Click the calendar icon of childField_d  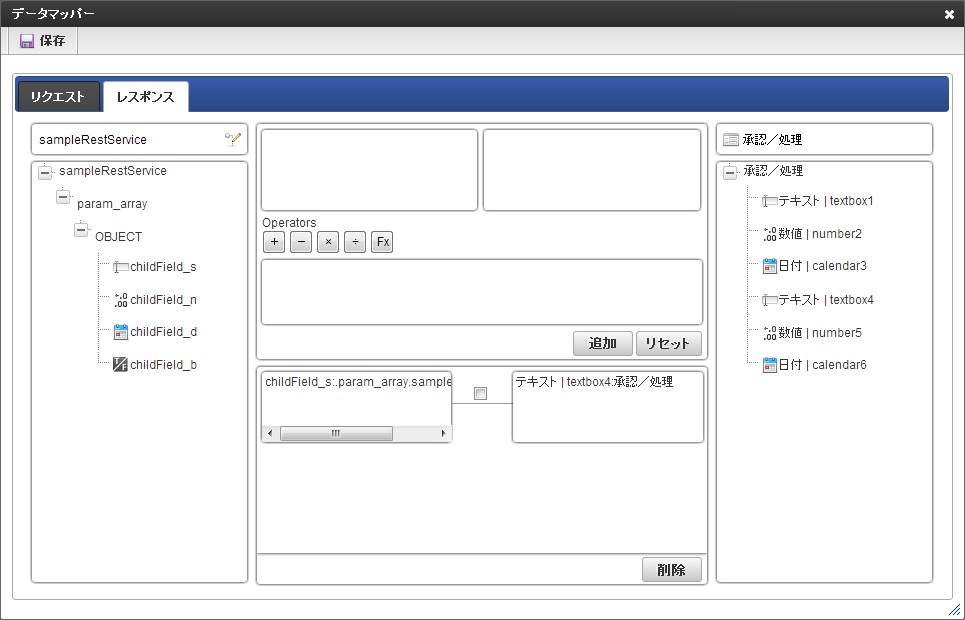click(121, 332)
